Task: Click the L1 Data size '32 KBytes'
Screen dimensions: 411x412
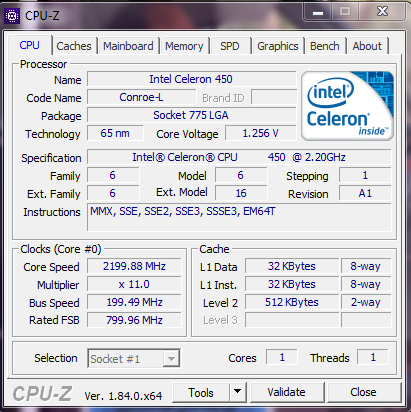Action: click(x=292, y=266)
